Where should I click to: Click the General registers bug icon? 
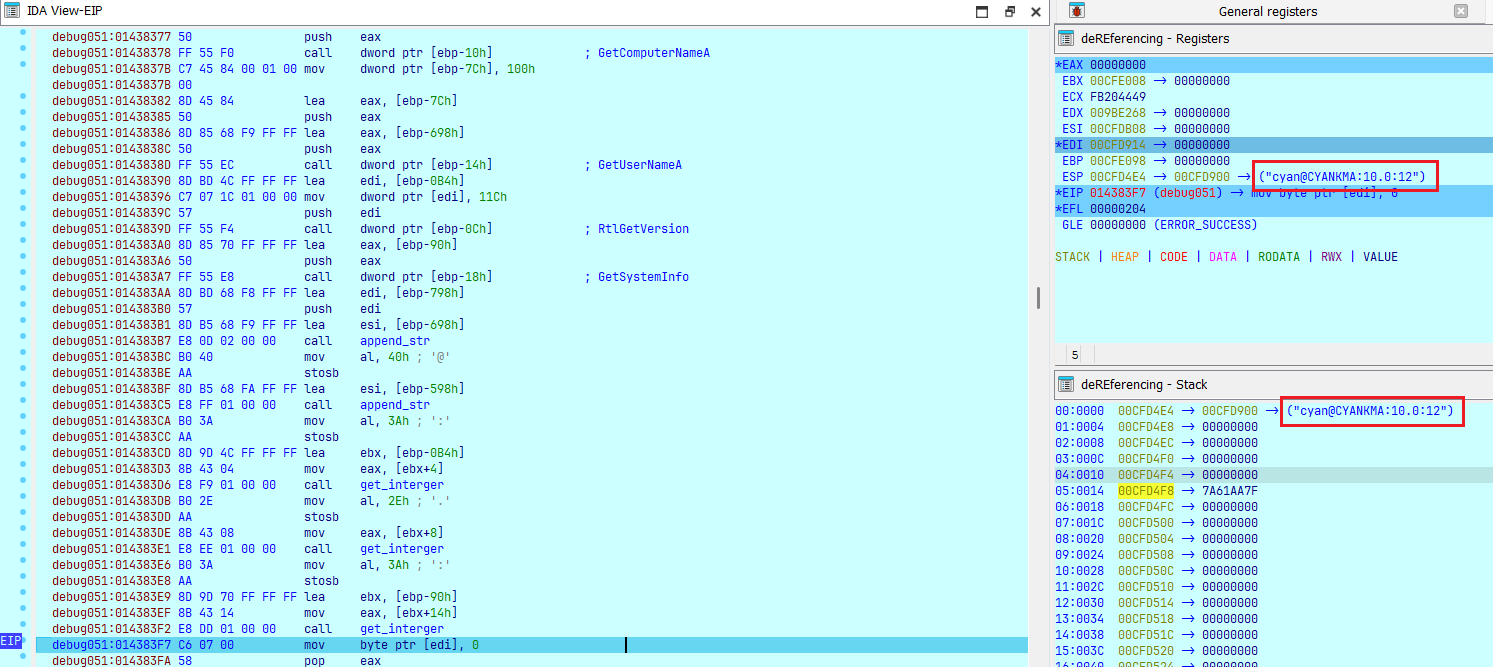click(x=1077, y=11)
